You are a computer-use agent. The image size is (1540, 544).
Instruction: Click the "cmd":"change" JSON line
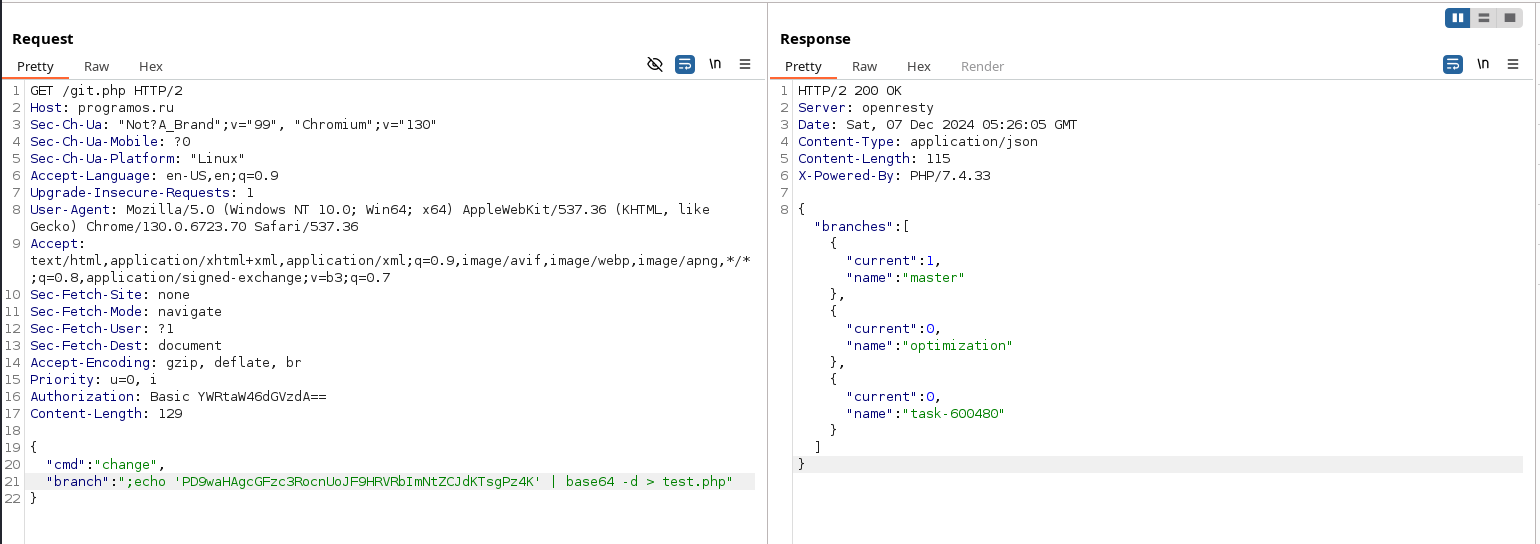coord(105,464)
